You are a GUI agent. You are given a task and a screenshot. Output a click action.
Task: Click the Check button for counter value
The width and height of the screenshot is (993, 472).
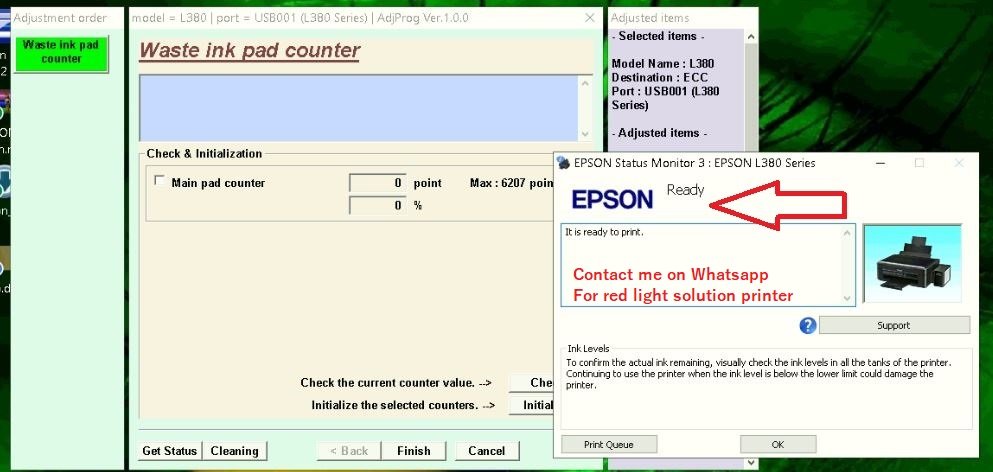point(531,383)
